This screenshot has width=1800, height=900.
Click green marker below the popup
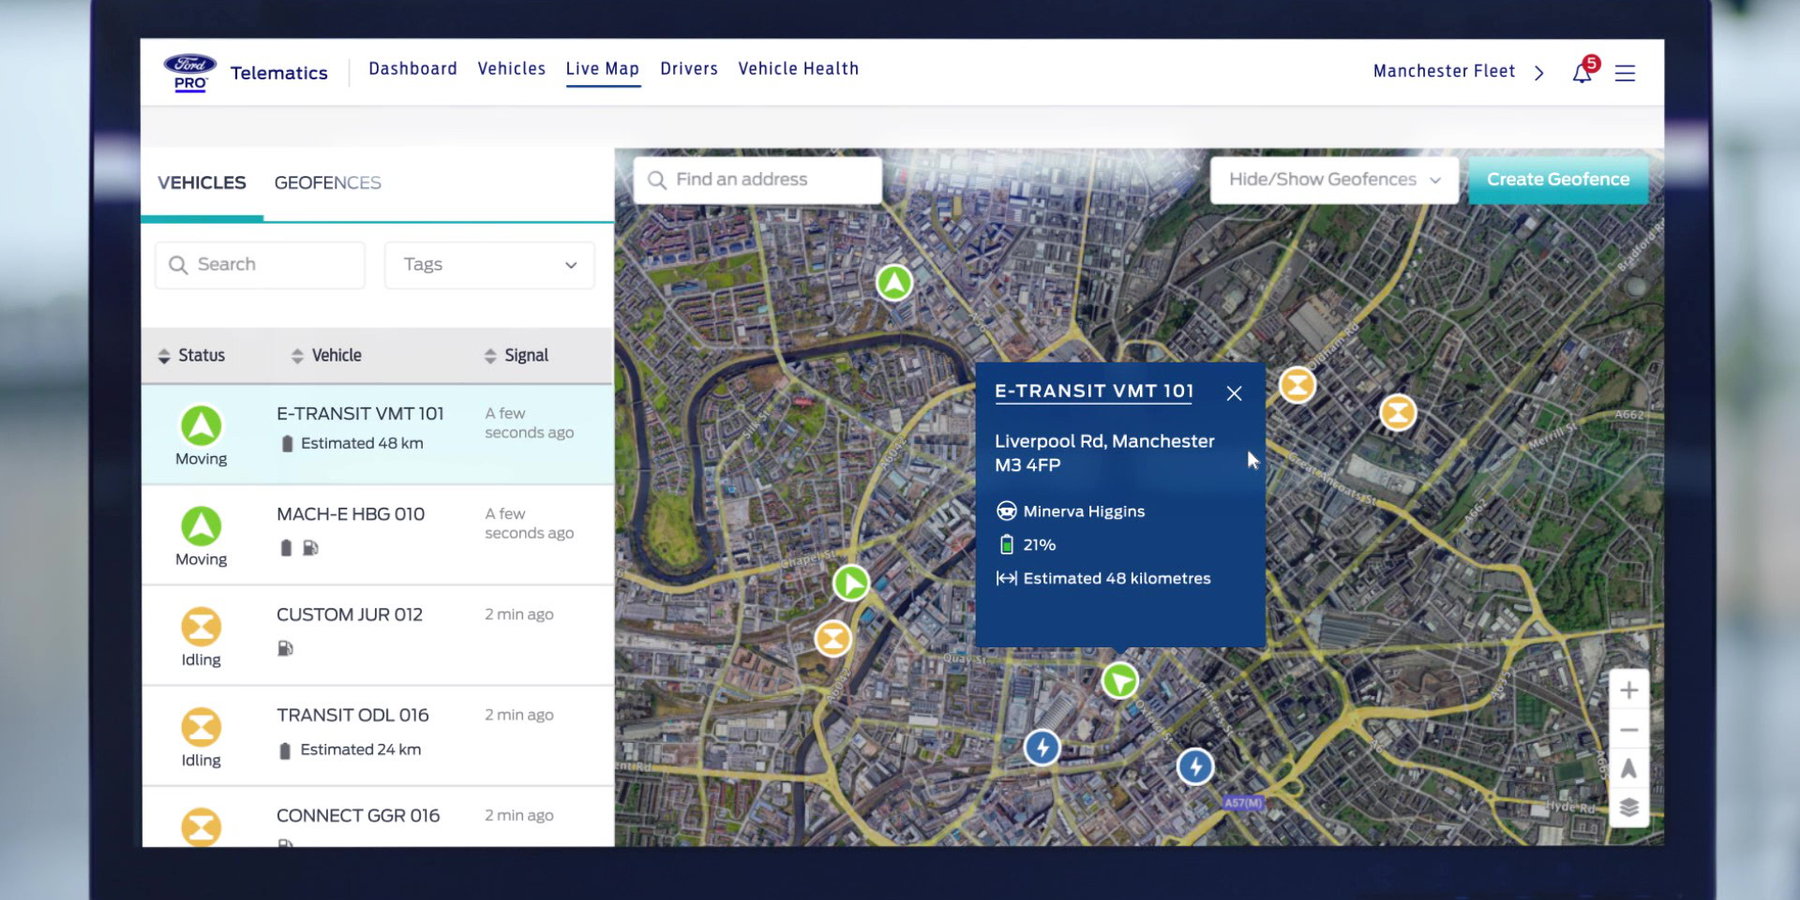coord(1120,681)
